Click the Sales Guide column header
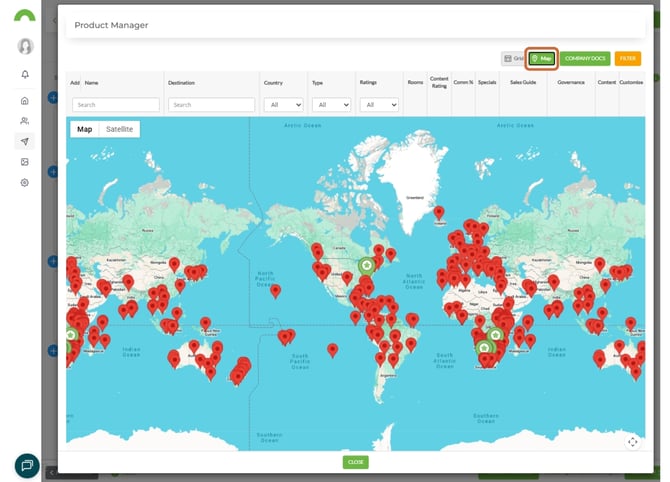Viewport: 670px width, 482px height. click(523, 82)
